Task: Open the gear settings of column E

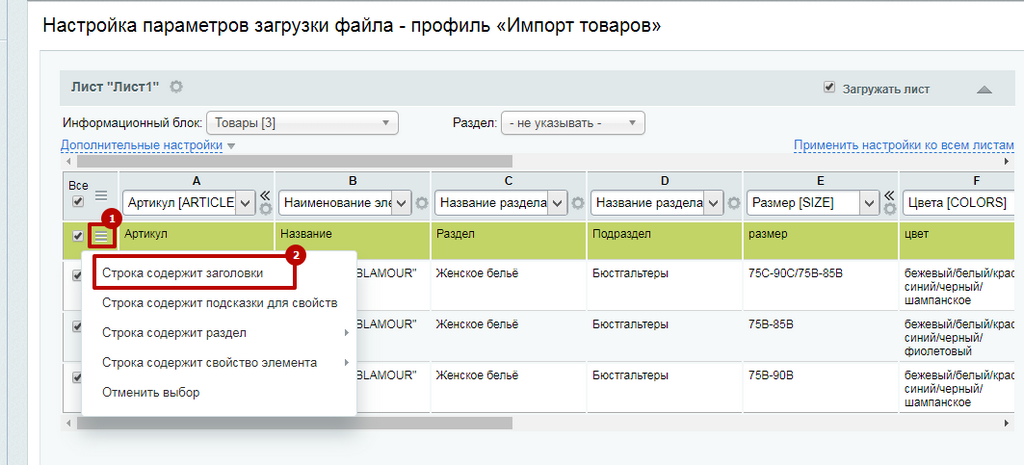Action: [889, 209]
